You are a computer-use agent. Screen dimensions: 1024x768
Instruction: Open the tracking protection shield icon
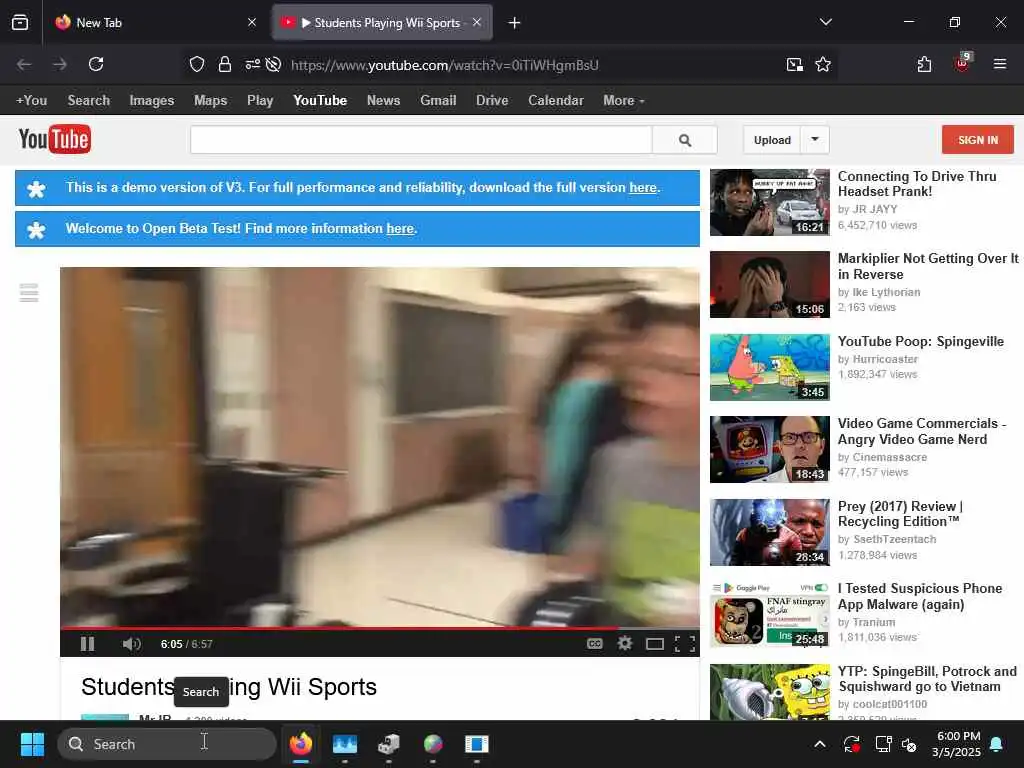tap(197, 65)
